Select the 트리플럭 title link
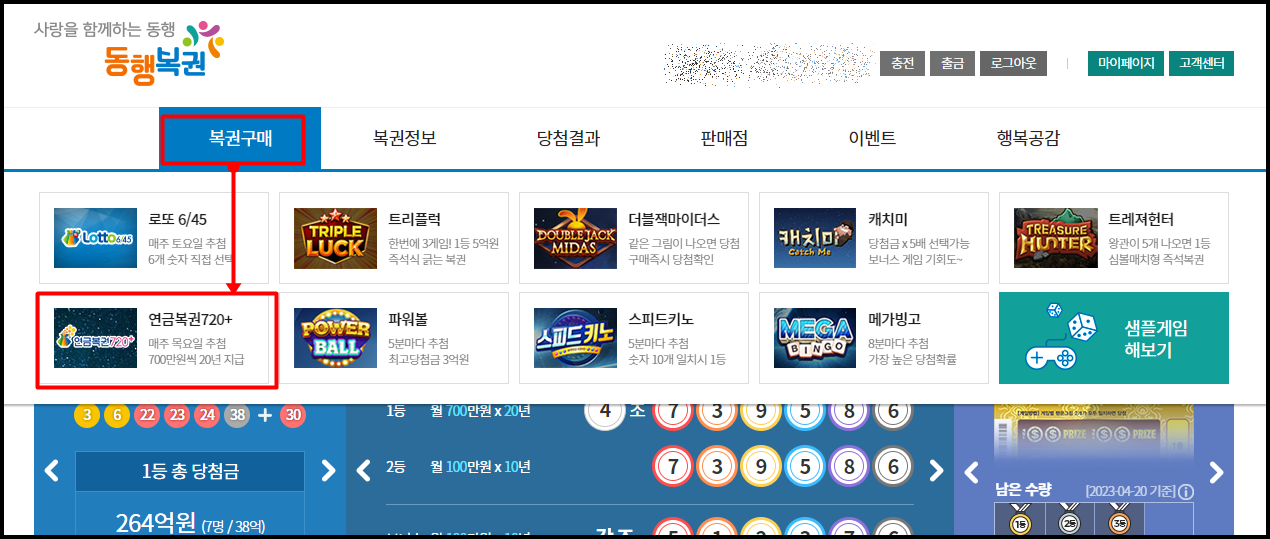1270x539 pixels. click(x=414, y=219)
